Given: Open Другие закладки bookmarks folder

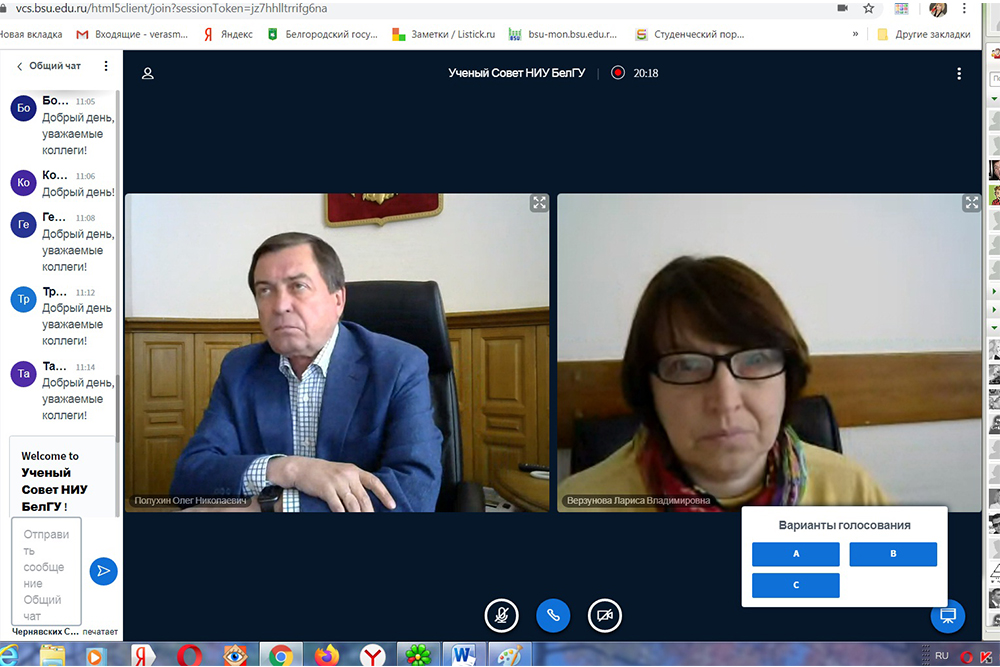Looking at the screenshot, I should 923,34.
